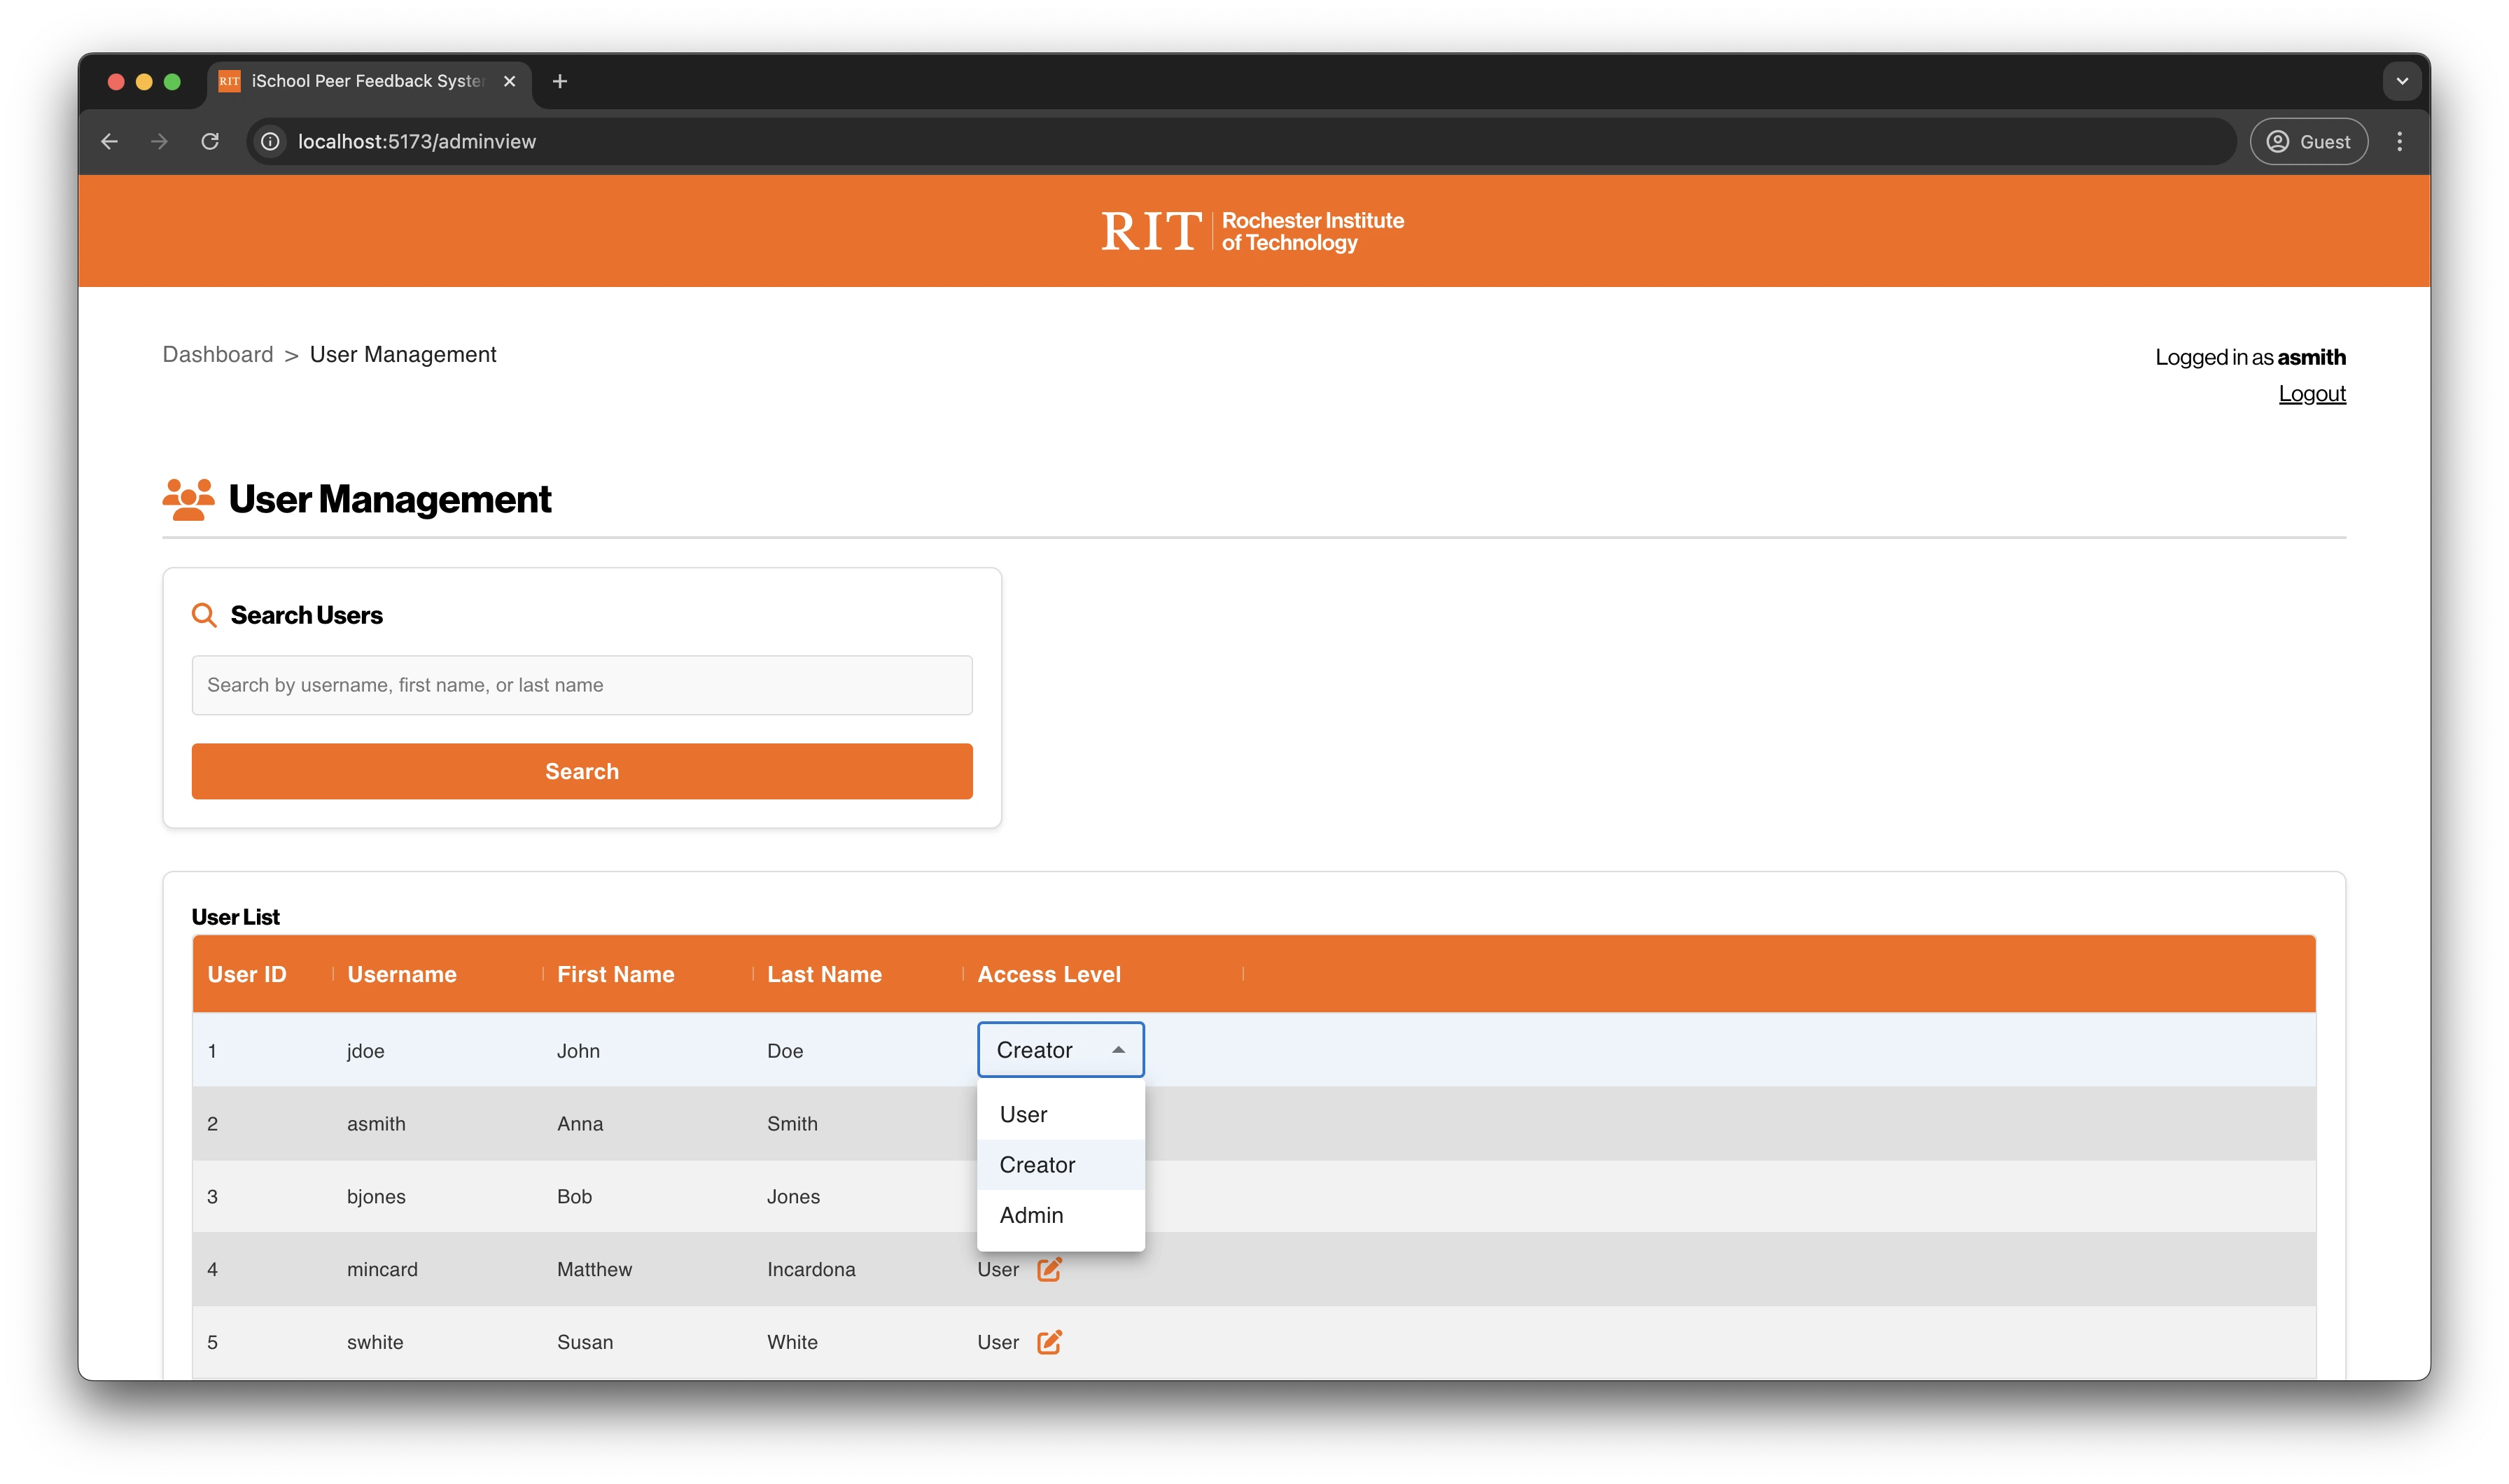The height and width of the screenshot is (1484, 2509).
Task: Click the Guest profile button
Action: tap(2308, 141)
